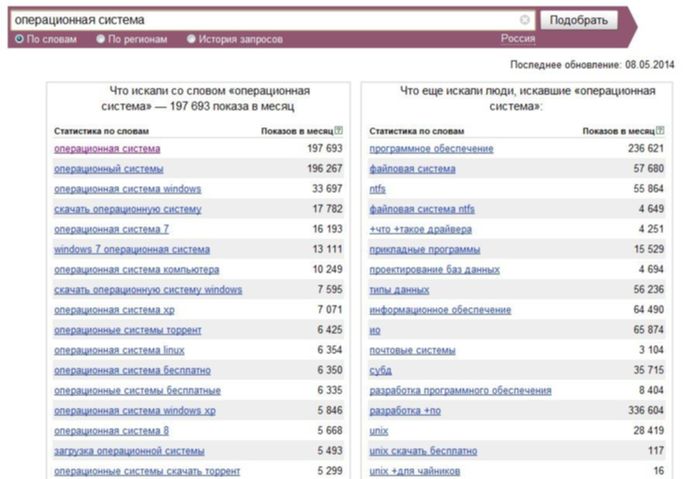Select the 'История запросов' radio button
This screenshot has width=688, height=479.
[191, 39]
